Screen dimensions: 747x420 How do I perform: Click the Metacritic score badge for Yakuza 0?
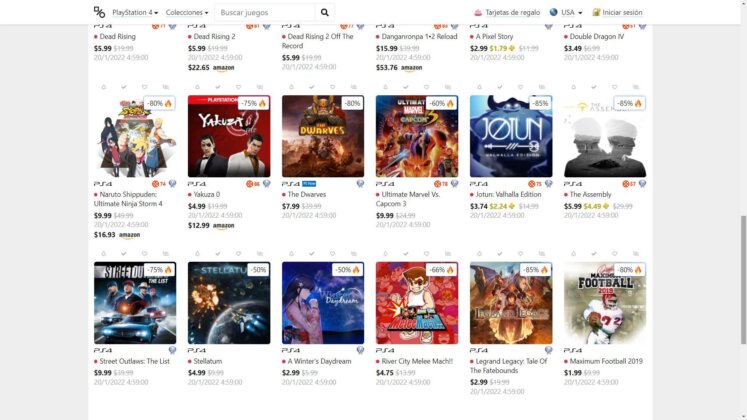coord(252,184)
